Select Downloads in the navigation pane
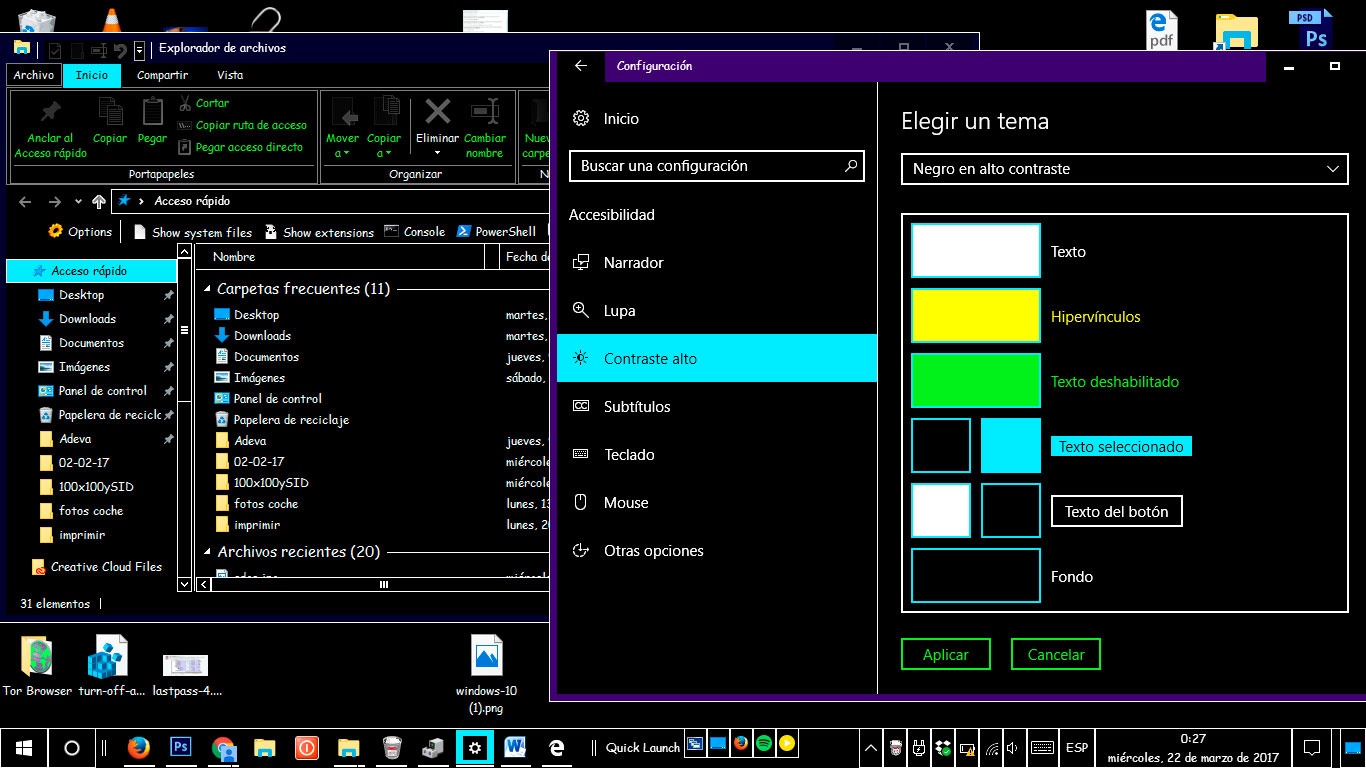This screenshot has height=768, width=1366. [87, 319]
